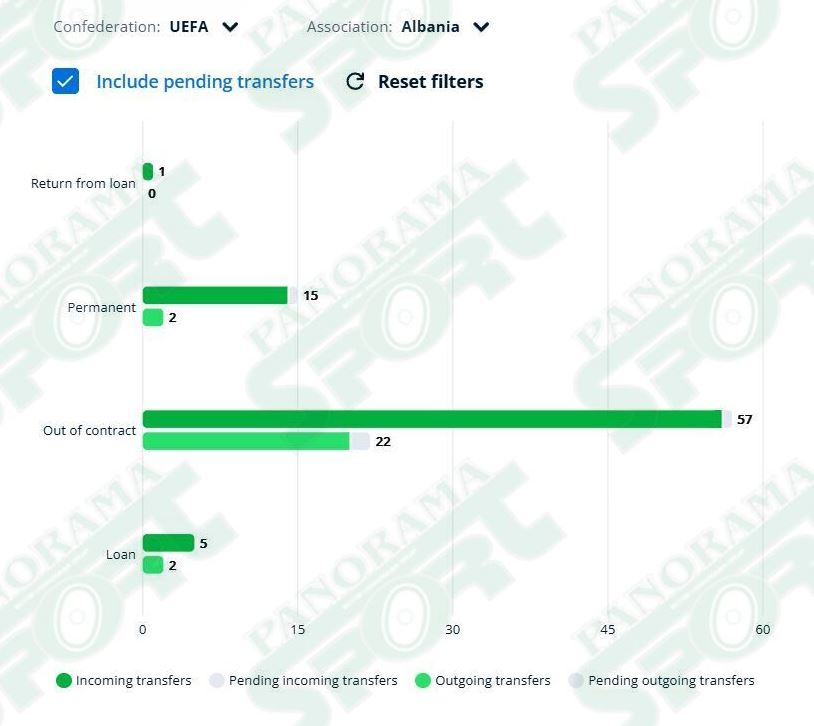This screenshot has width=814, height=726.
Task: Expand the Association Albania dropdown arrow
Action: click(481, 27)
